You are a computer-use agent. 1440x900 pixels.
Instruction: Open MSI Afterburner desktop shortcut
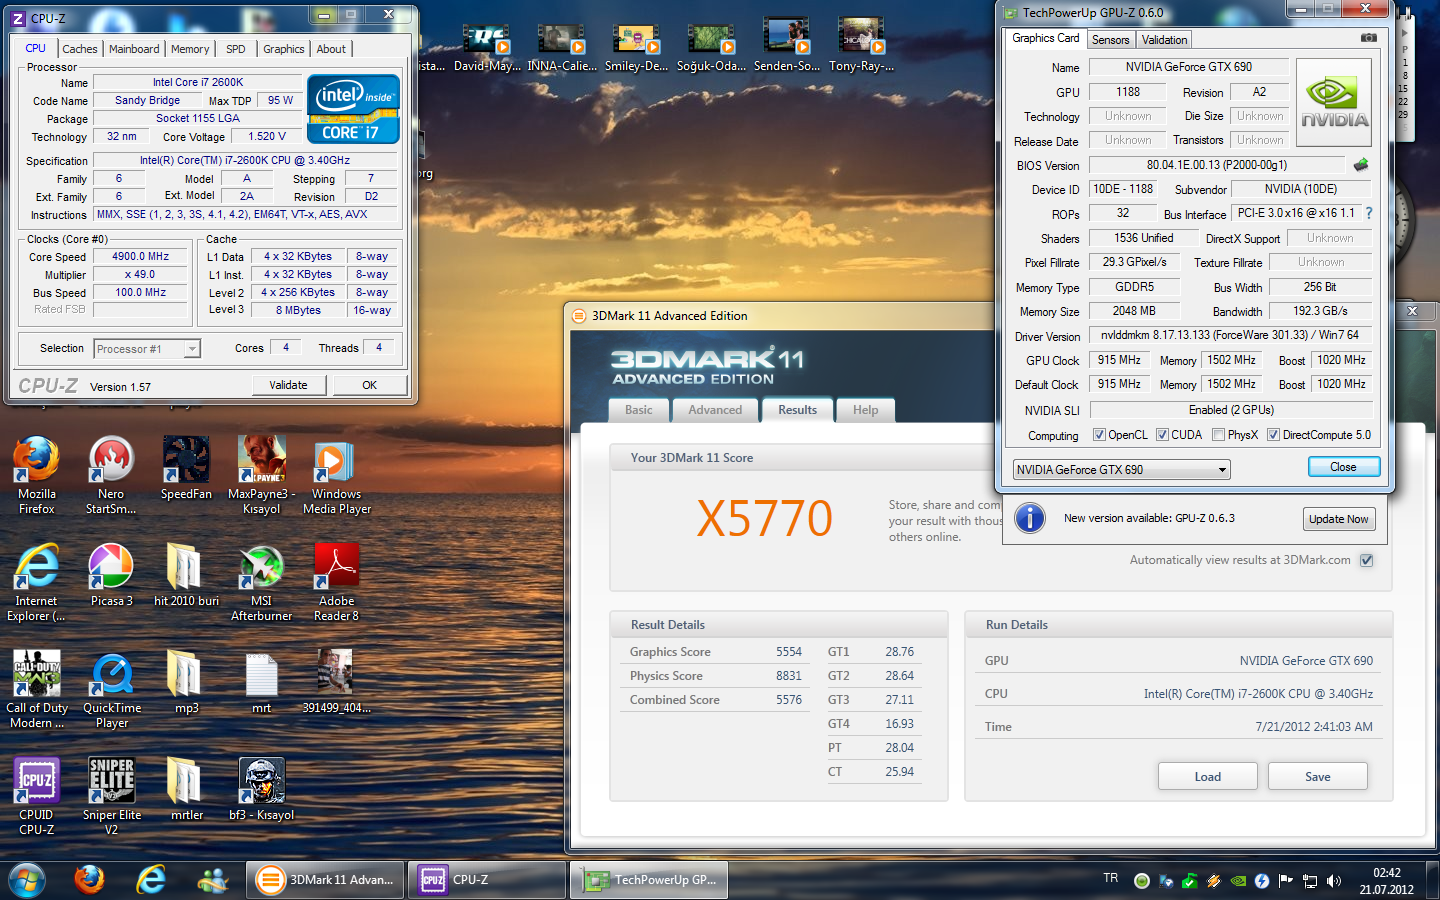point(261,568)
